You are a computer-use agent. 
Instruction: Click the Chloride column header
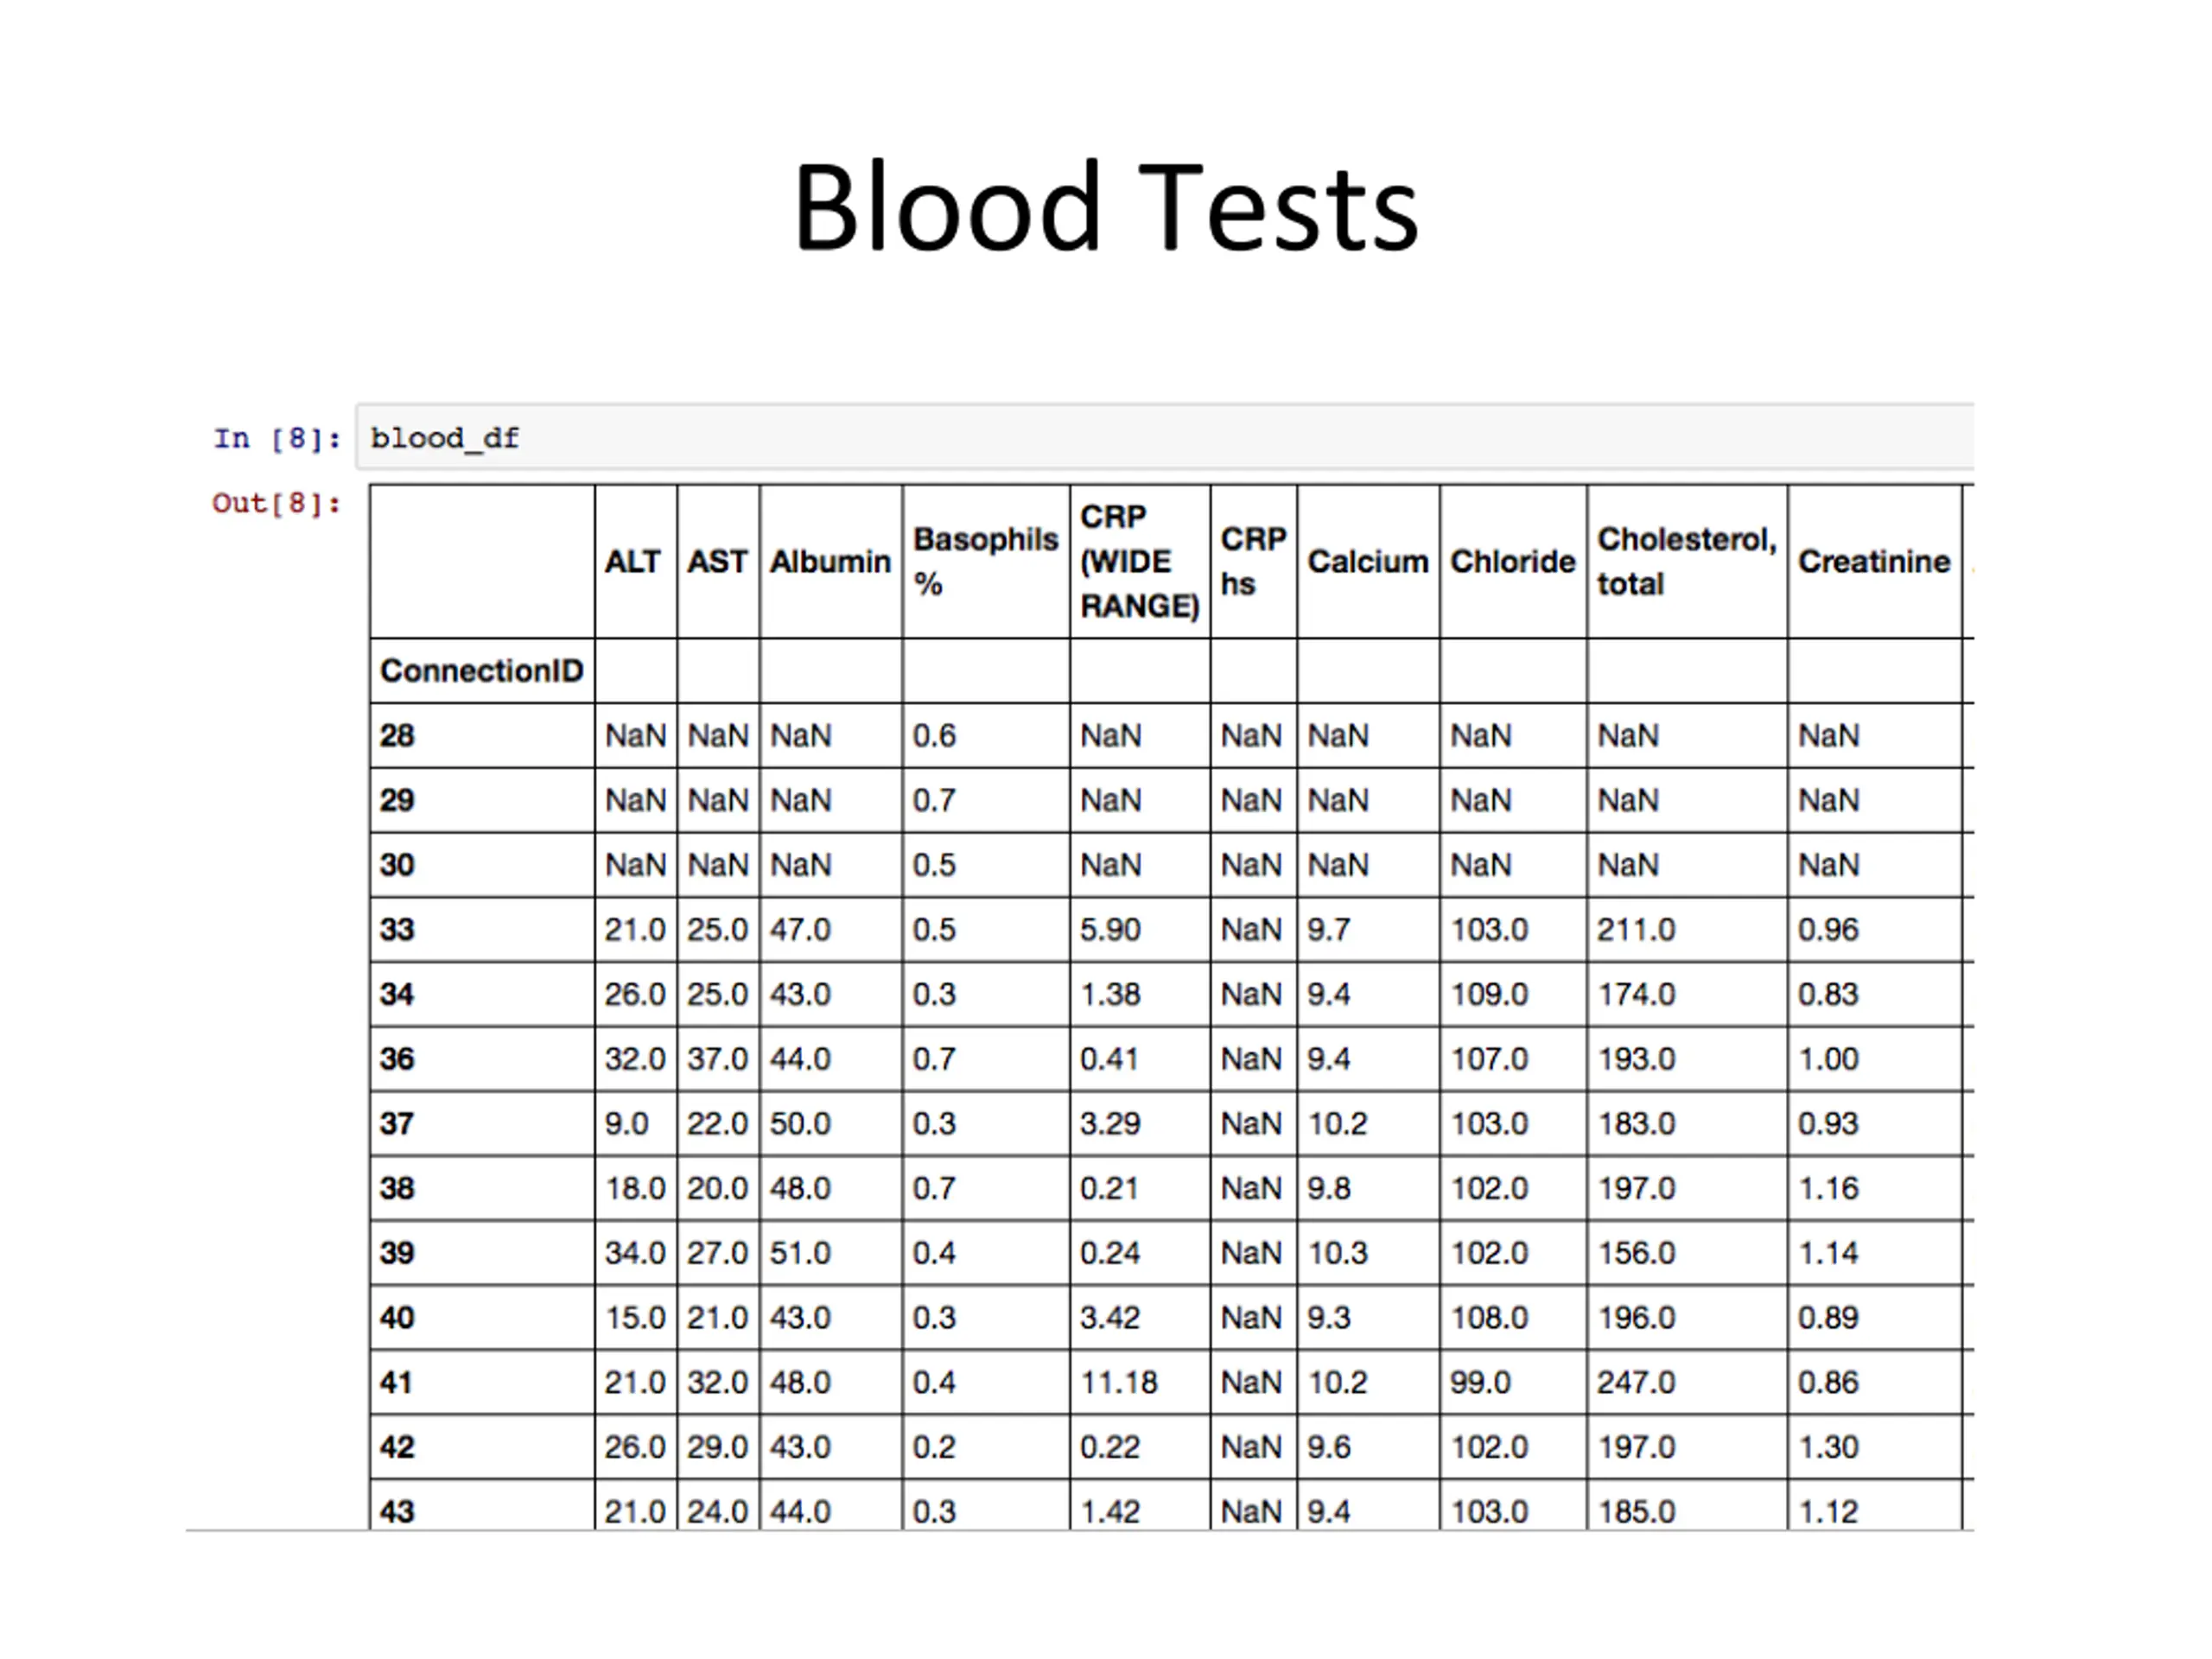point(1513,562)
